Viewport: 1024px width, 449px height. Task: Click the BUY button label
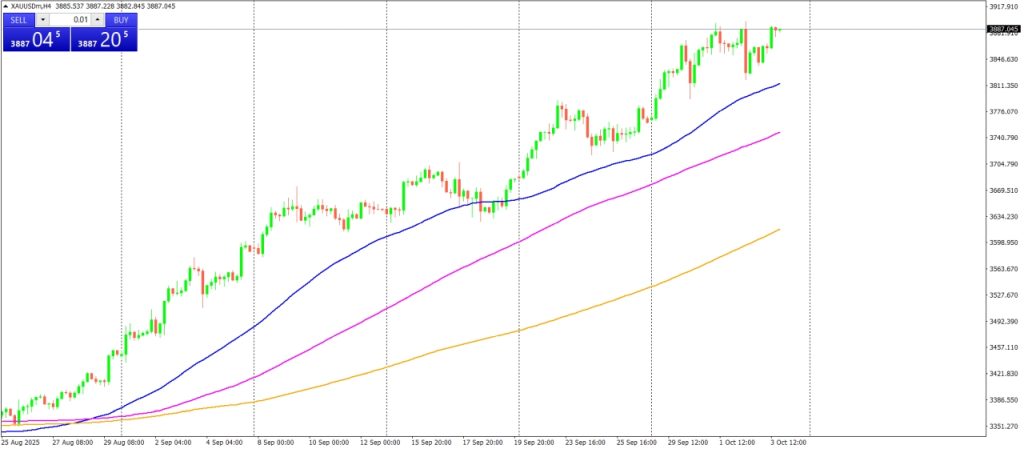120,20
